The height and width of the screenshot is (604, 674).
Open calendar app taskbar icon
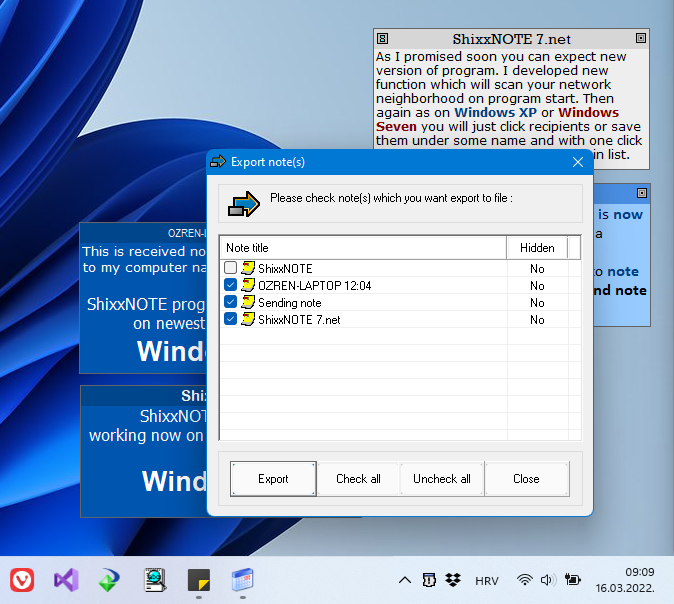click(x=243, y=580)
